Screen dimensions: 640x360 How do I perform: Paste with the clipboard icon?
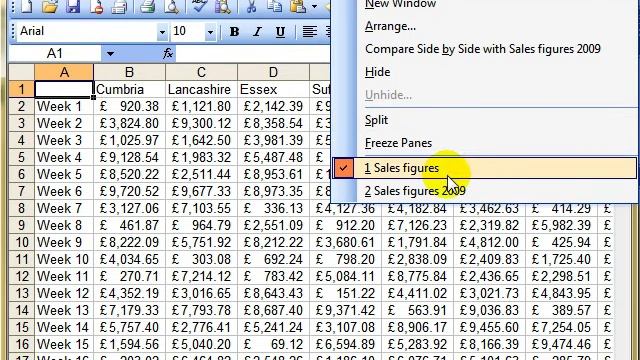click(298, 6)
